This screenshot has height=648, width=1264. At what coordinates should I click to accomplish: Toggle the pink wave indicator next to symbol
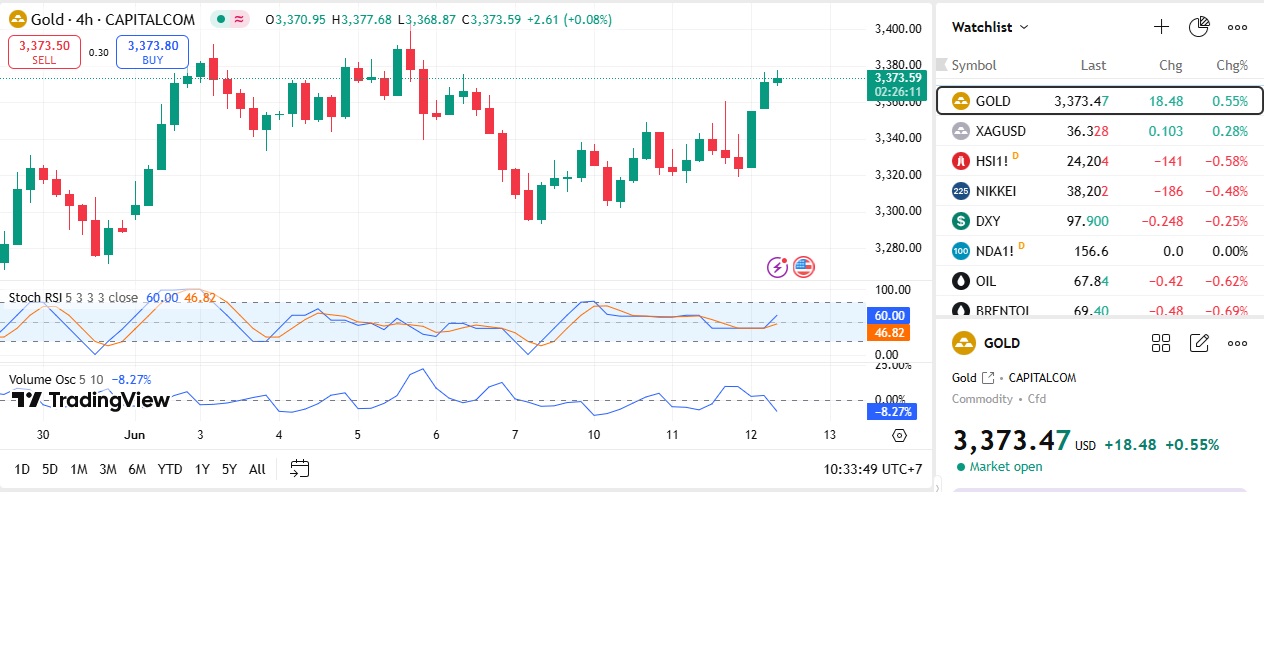click(240, 19)
